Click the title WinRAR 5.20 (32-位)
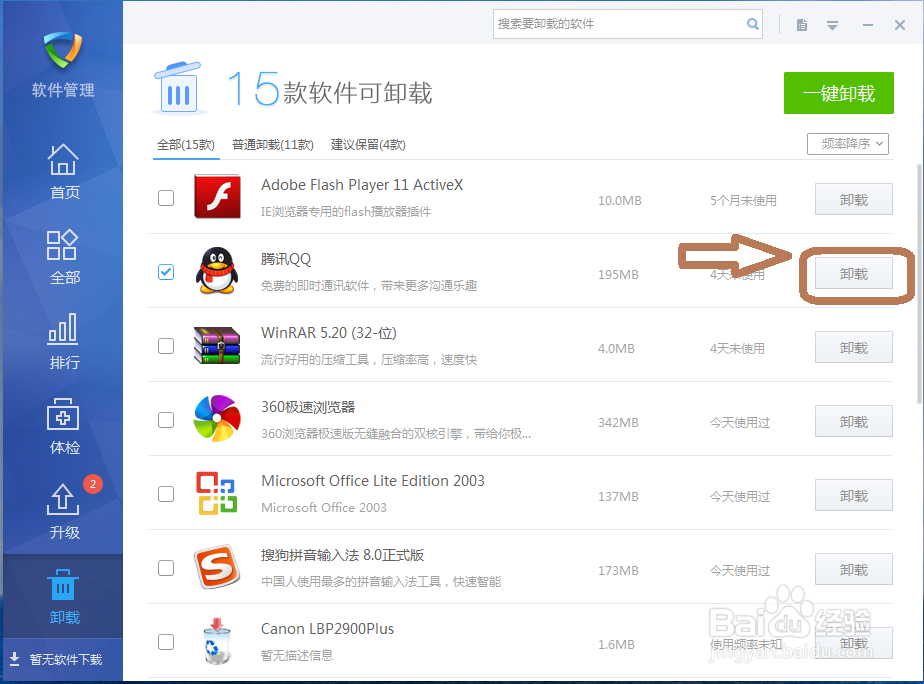The image size is (924, 684). 329,333
